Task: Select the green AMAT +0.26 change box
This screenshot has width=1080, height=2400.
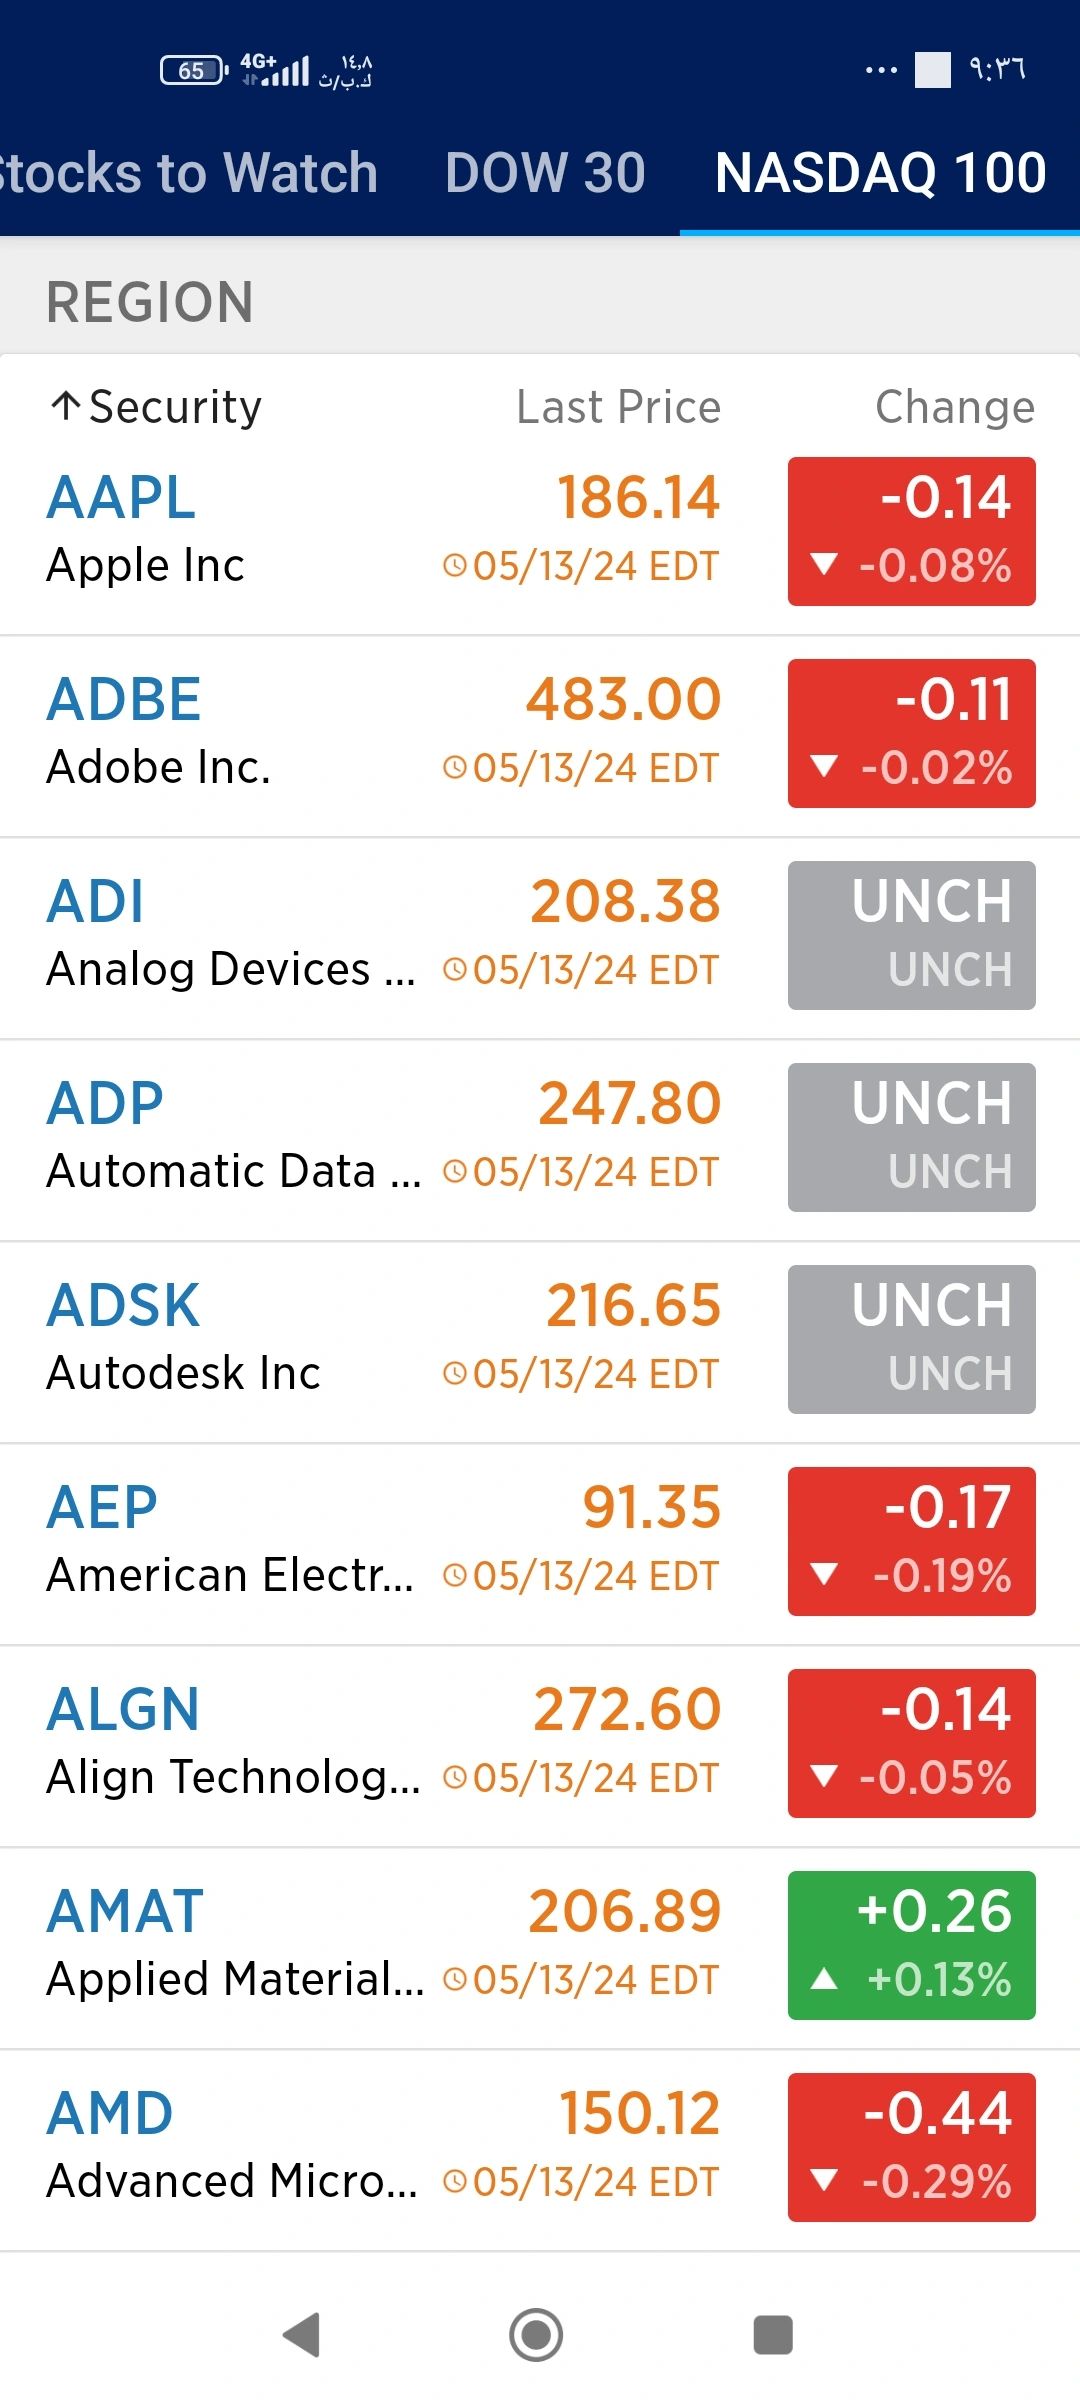Action: [x=912, y=1945]
